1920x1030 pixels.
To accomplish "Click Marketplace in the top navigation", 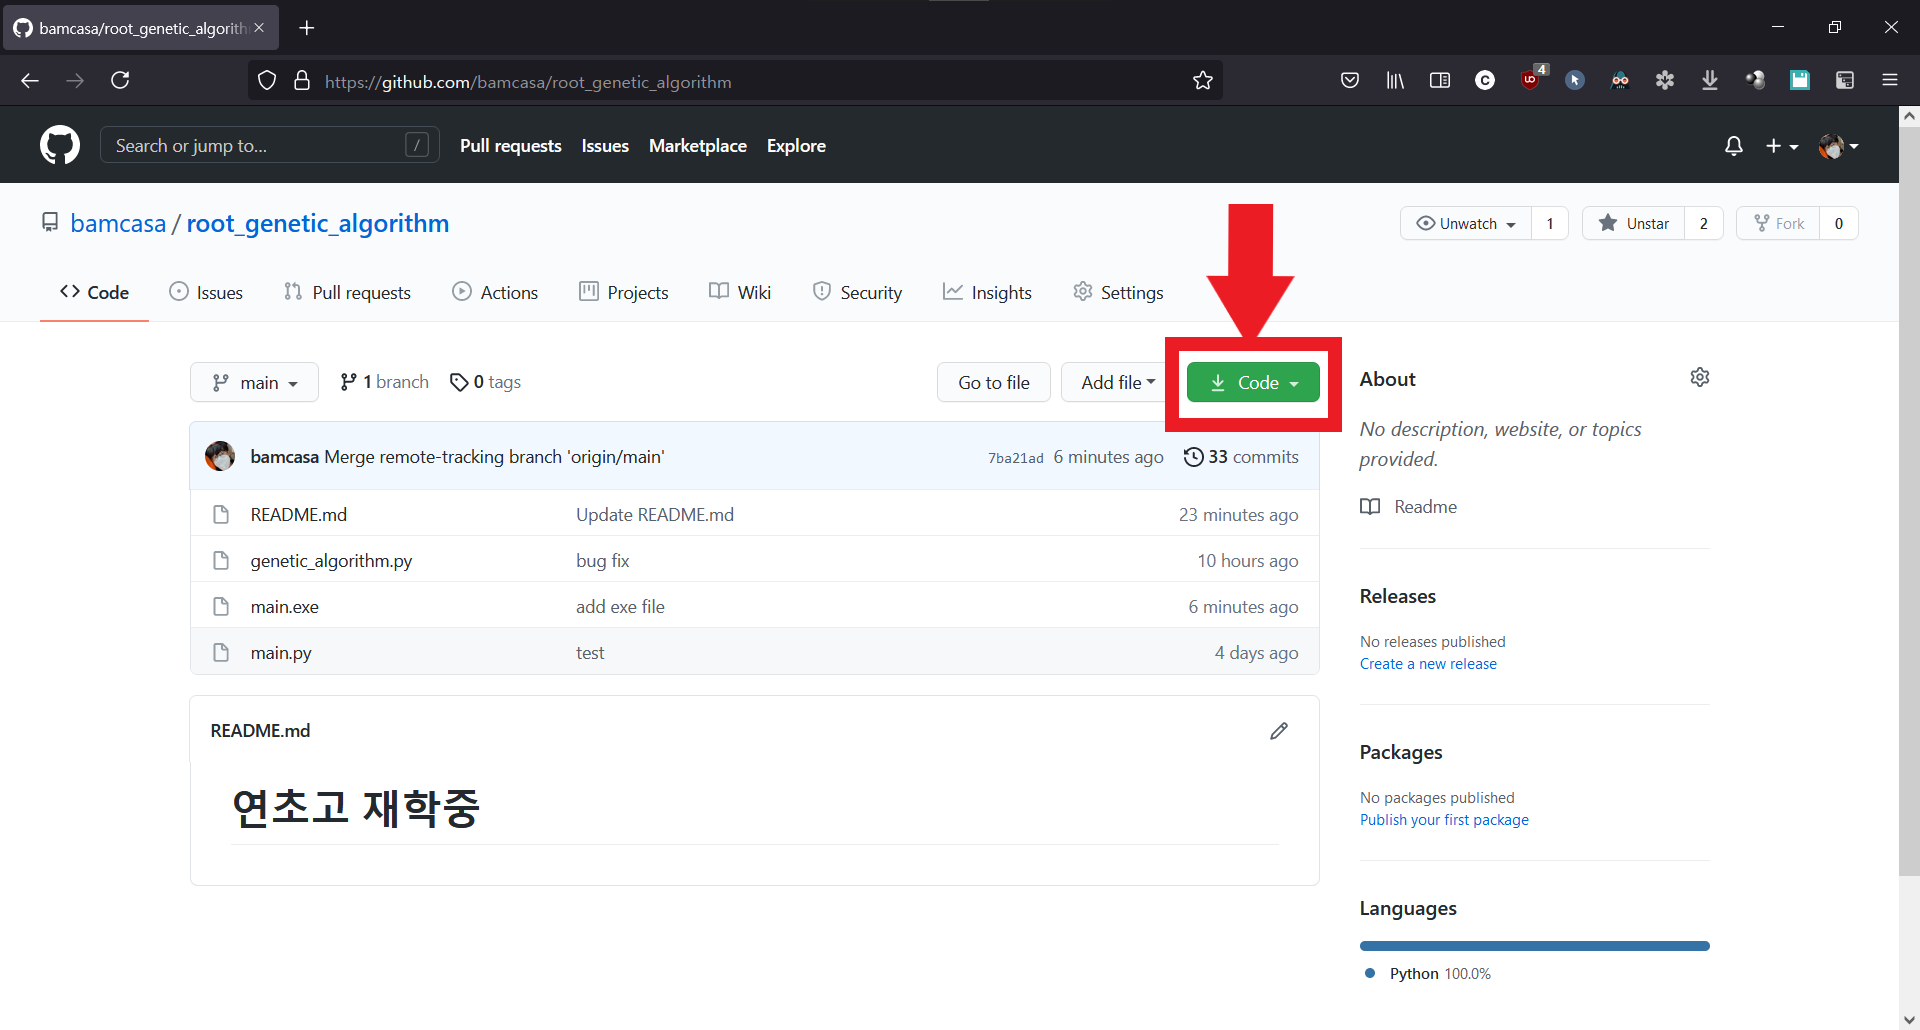I will [x=698, y=146].
